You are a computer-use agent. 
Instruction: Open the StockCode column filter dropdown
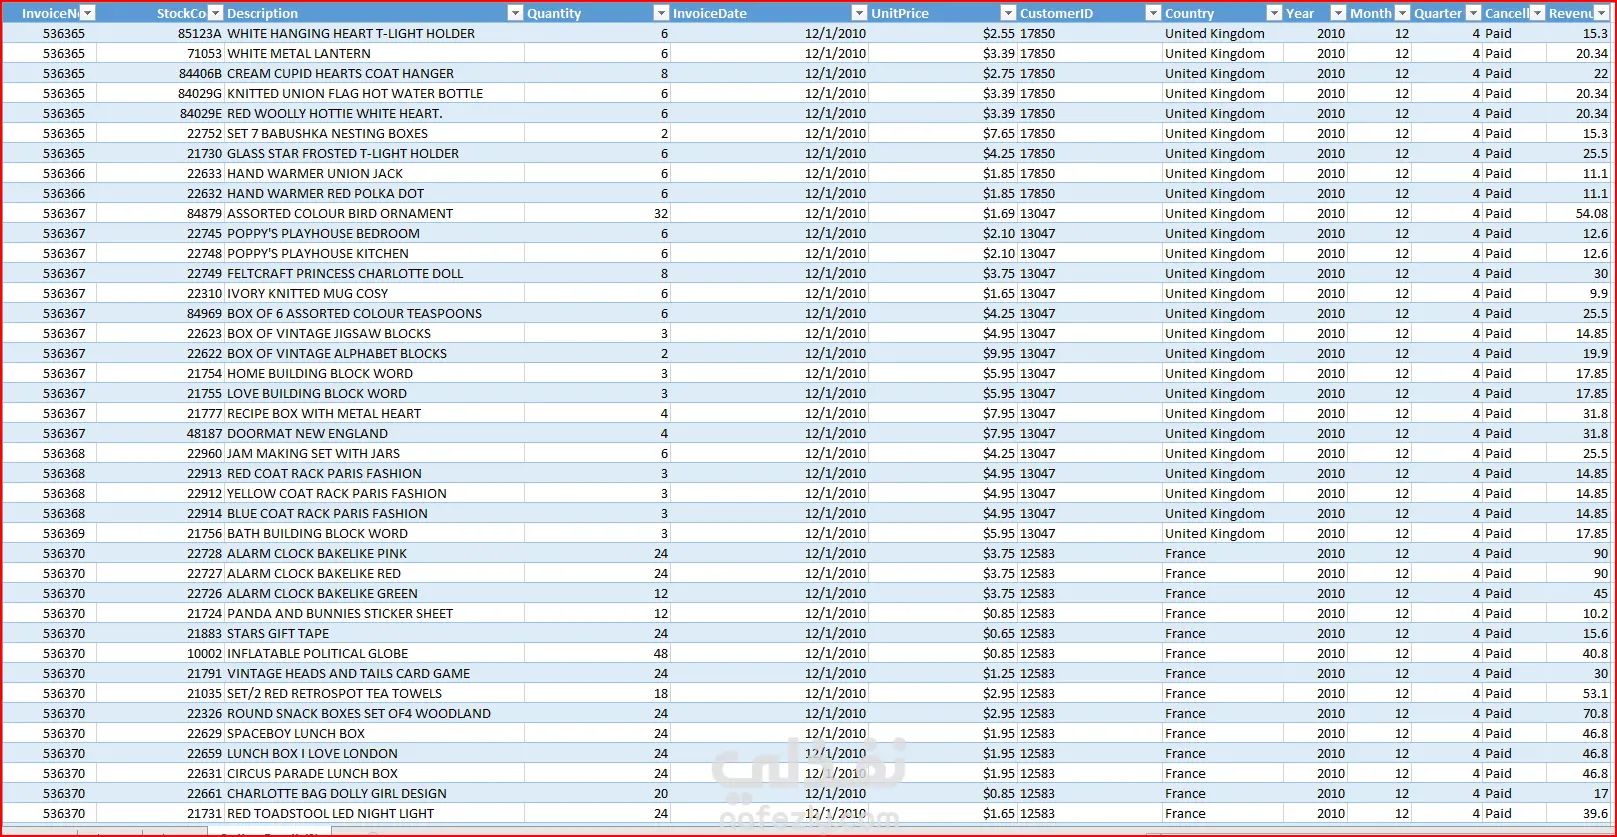[x=215, y=13]
